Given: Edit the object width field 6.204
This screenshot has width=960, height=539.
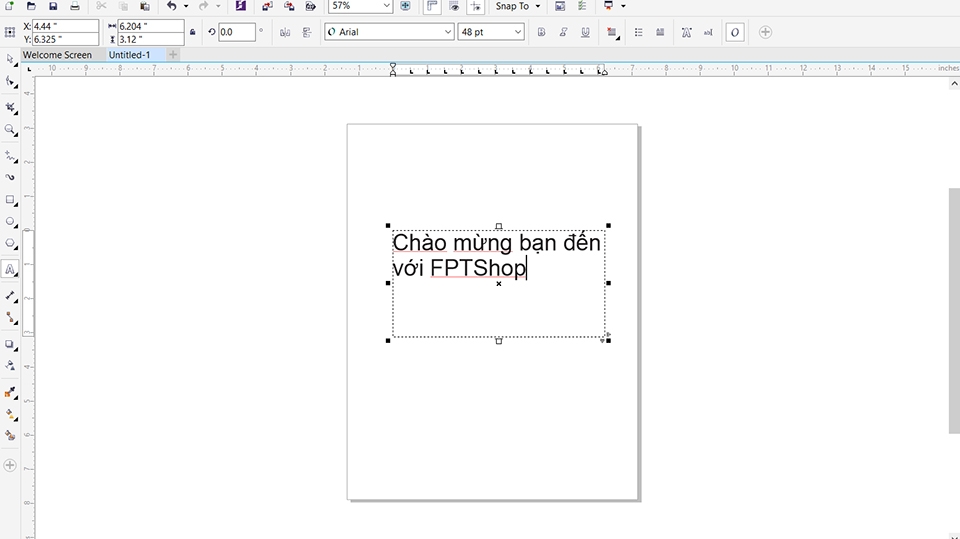Looking at the screenshot, I should point(151,26).
